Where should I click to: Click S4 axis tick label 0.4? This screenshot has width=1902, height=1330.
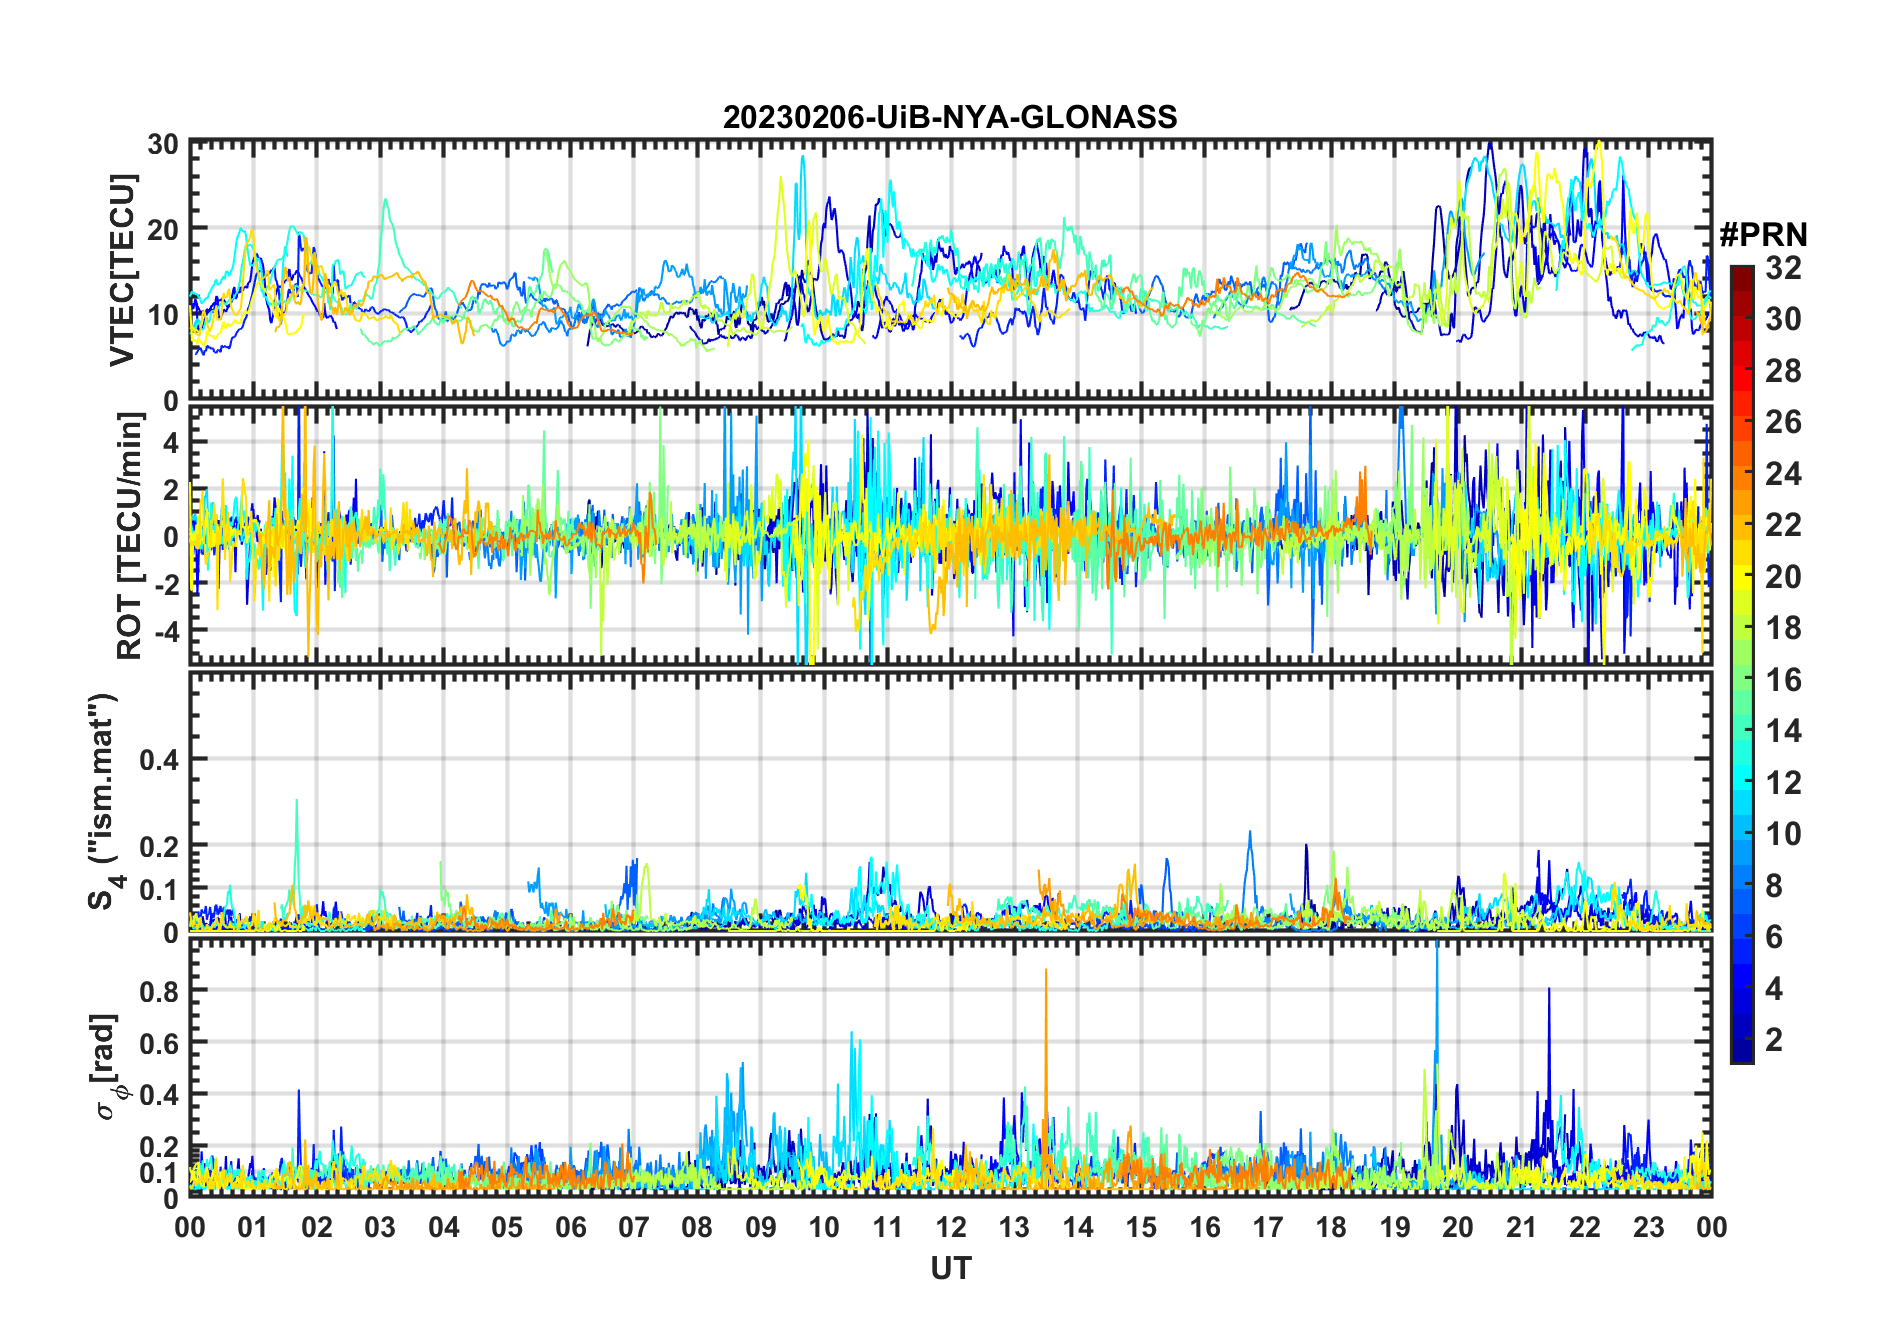159,760
